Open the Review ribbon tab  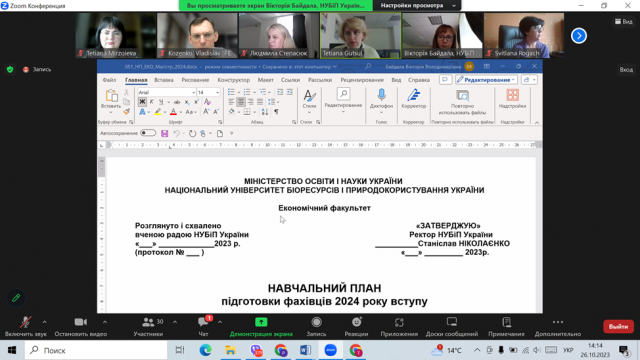362,80
